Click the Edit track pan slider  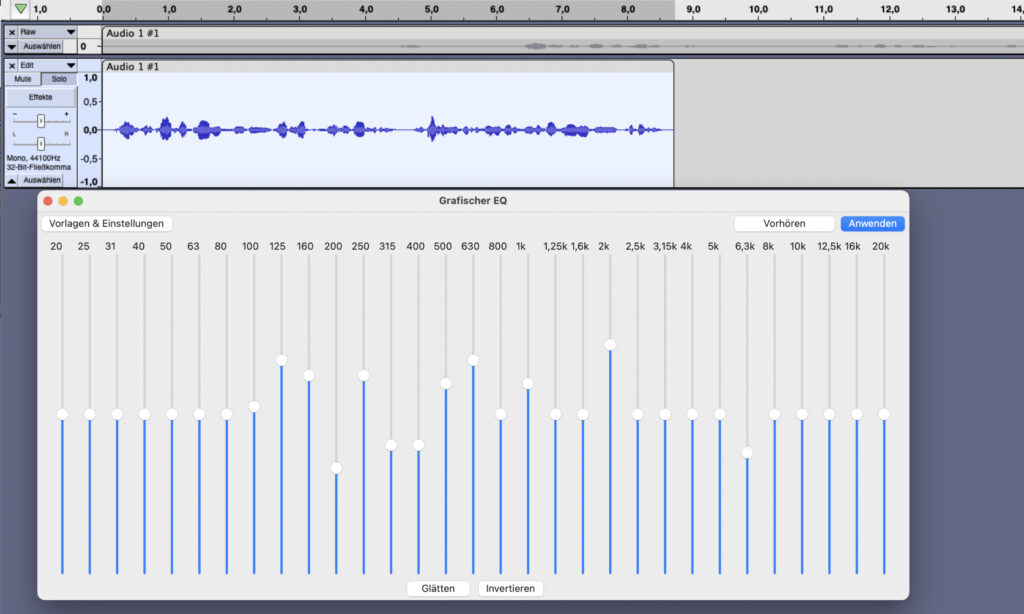pyautogui.click(x=40, y=143)
